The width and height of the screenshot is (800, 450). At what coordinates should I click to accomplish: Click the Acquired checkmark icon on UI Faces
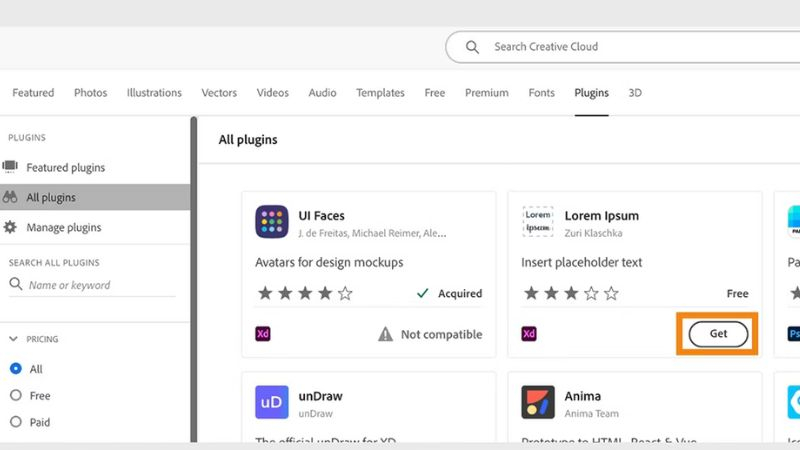[x=422, y=293]
